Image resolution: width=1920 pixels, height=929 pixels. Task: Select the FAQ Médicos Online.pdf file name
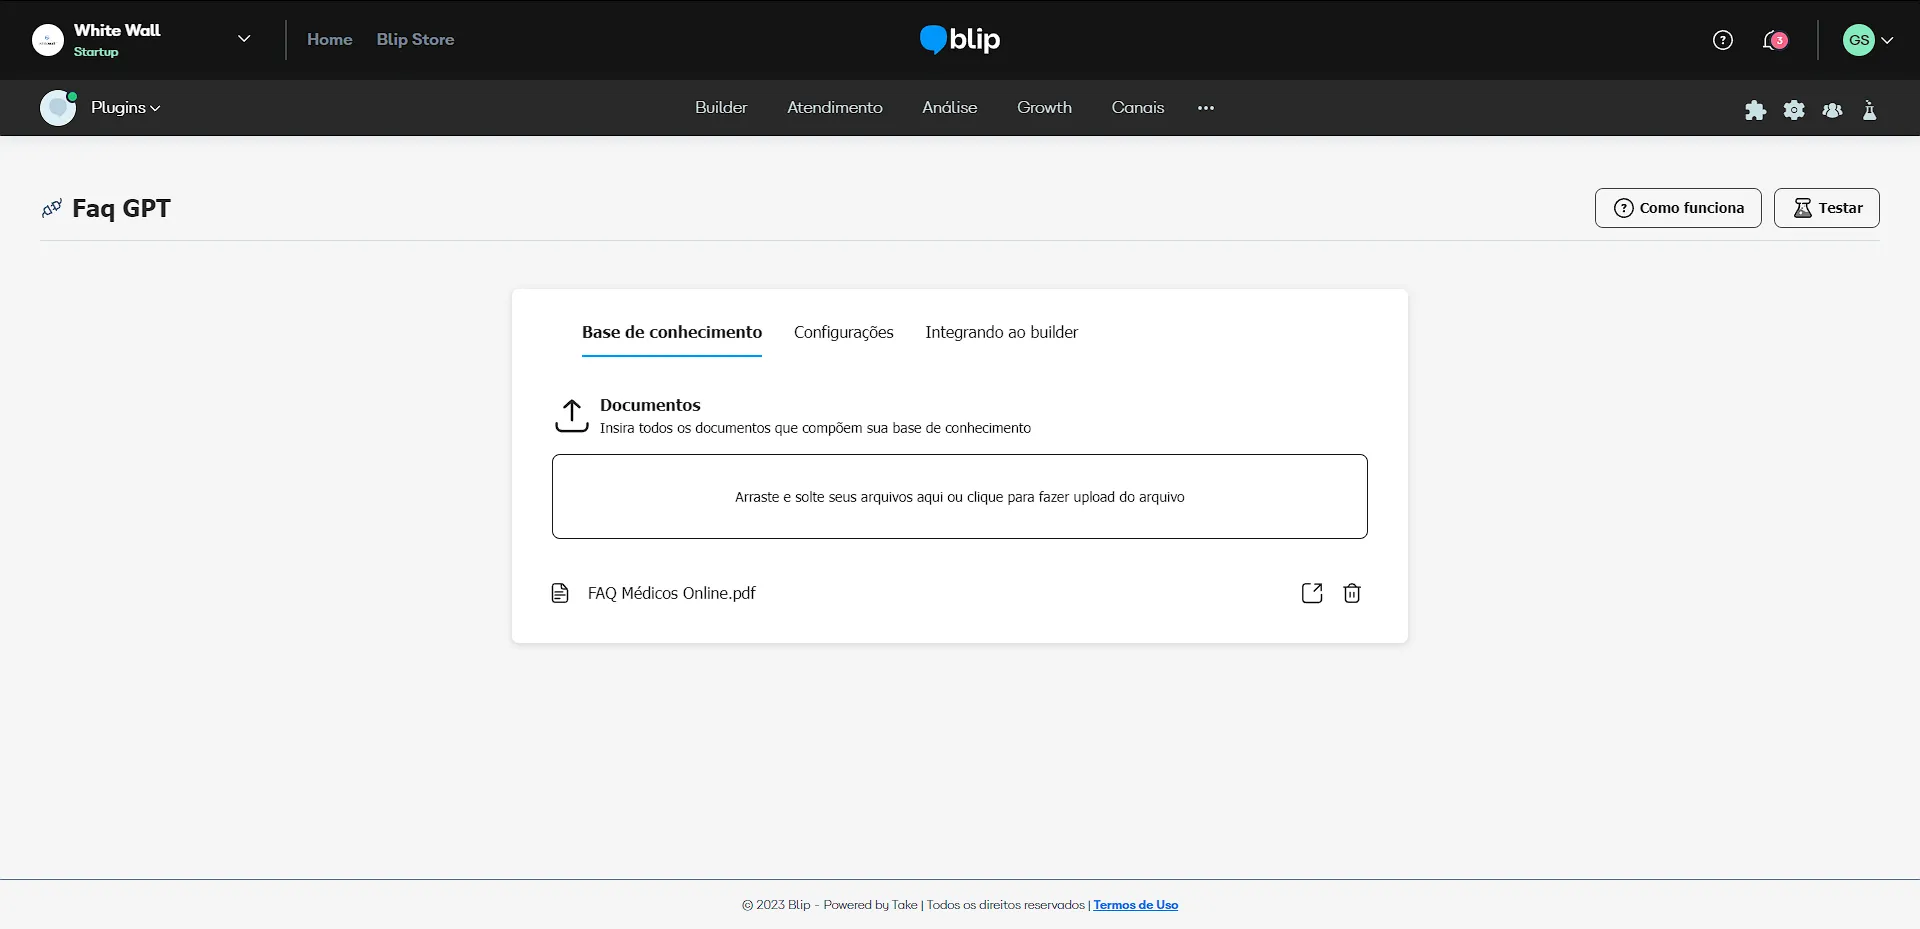(x=672, y=593)
